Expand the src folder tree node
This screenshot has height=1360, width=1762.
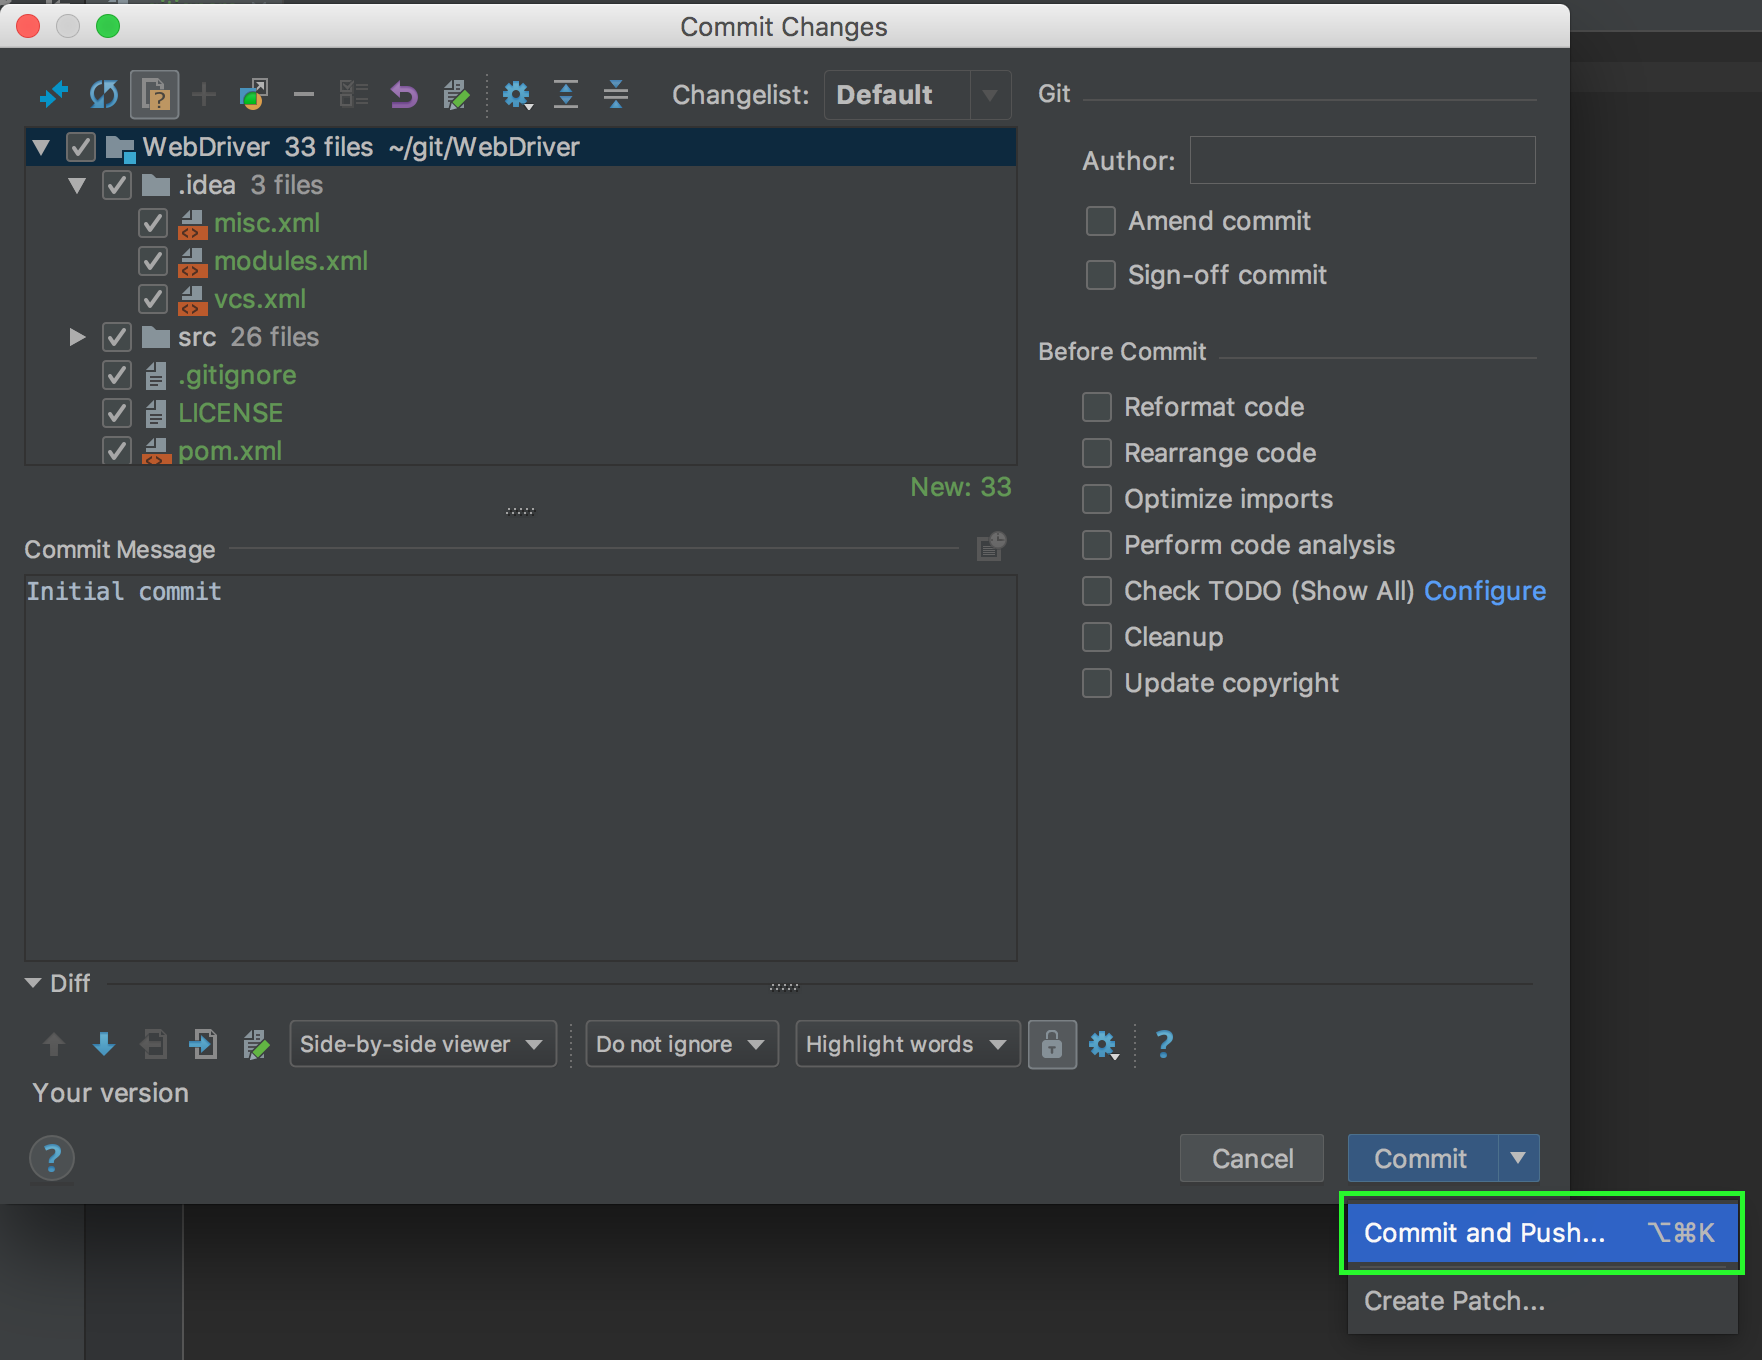(x=77, y=337)
